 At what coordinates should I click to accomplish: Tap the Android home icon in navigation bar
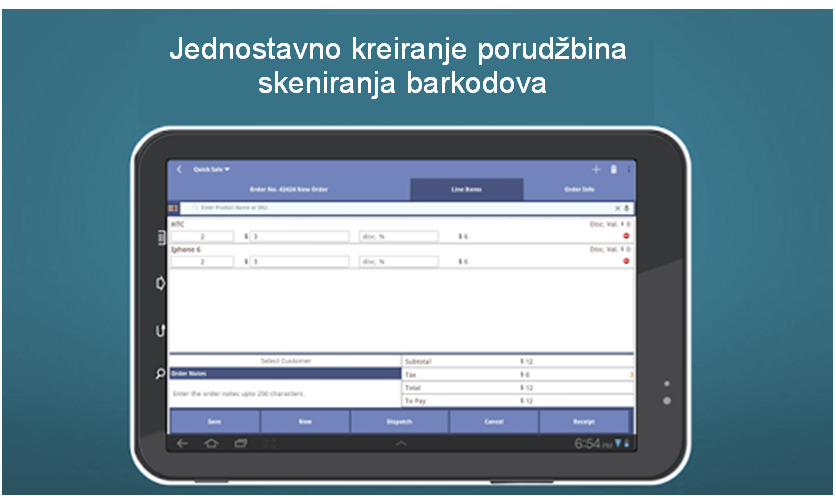coord(211,443)
